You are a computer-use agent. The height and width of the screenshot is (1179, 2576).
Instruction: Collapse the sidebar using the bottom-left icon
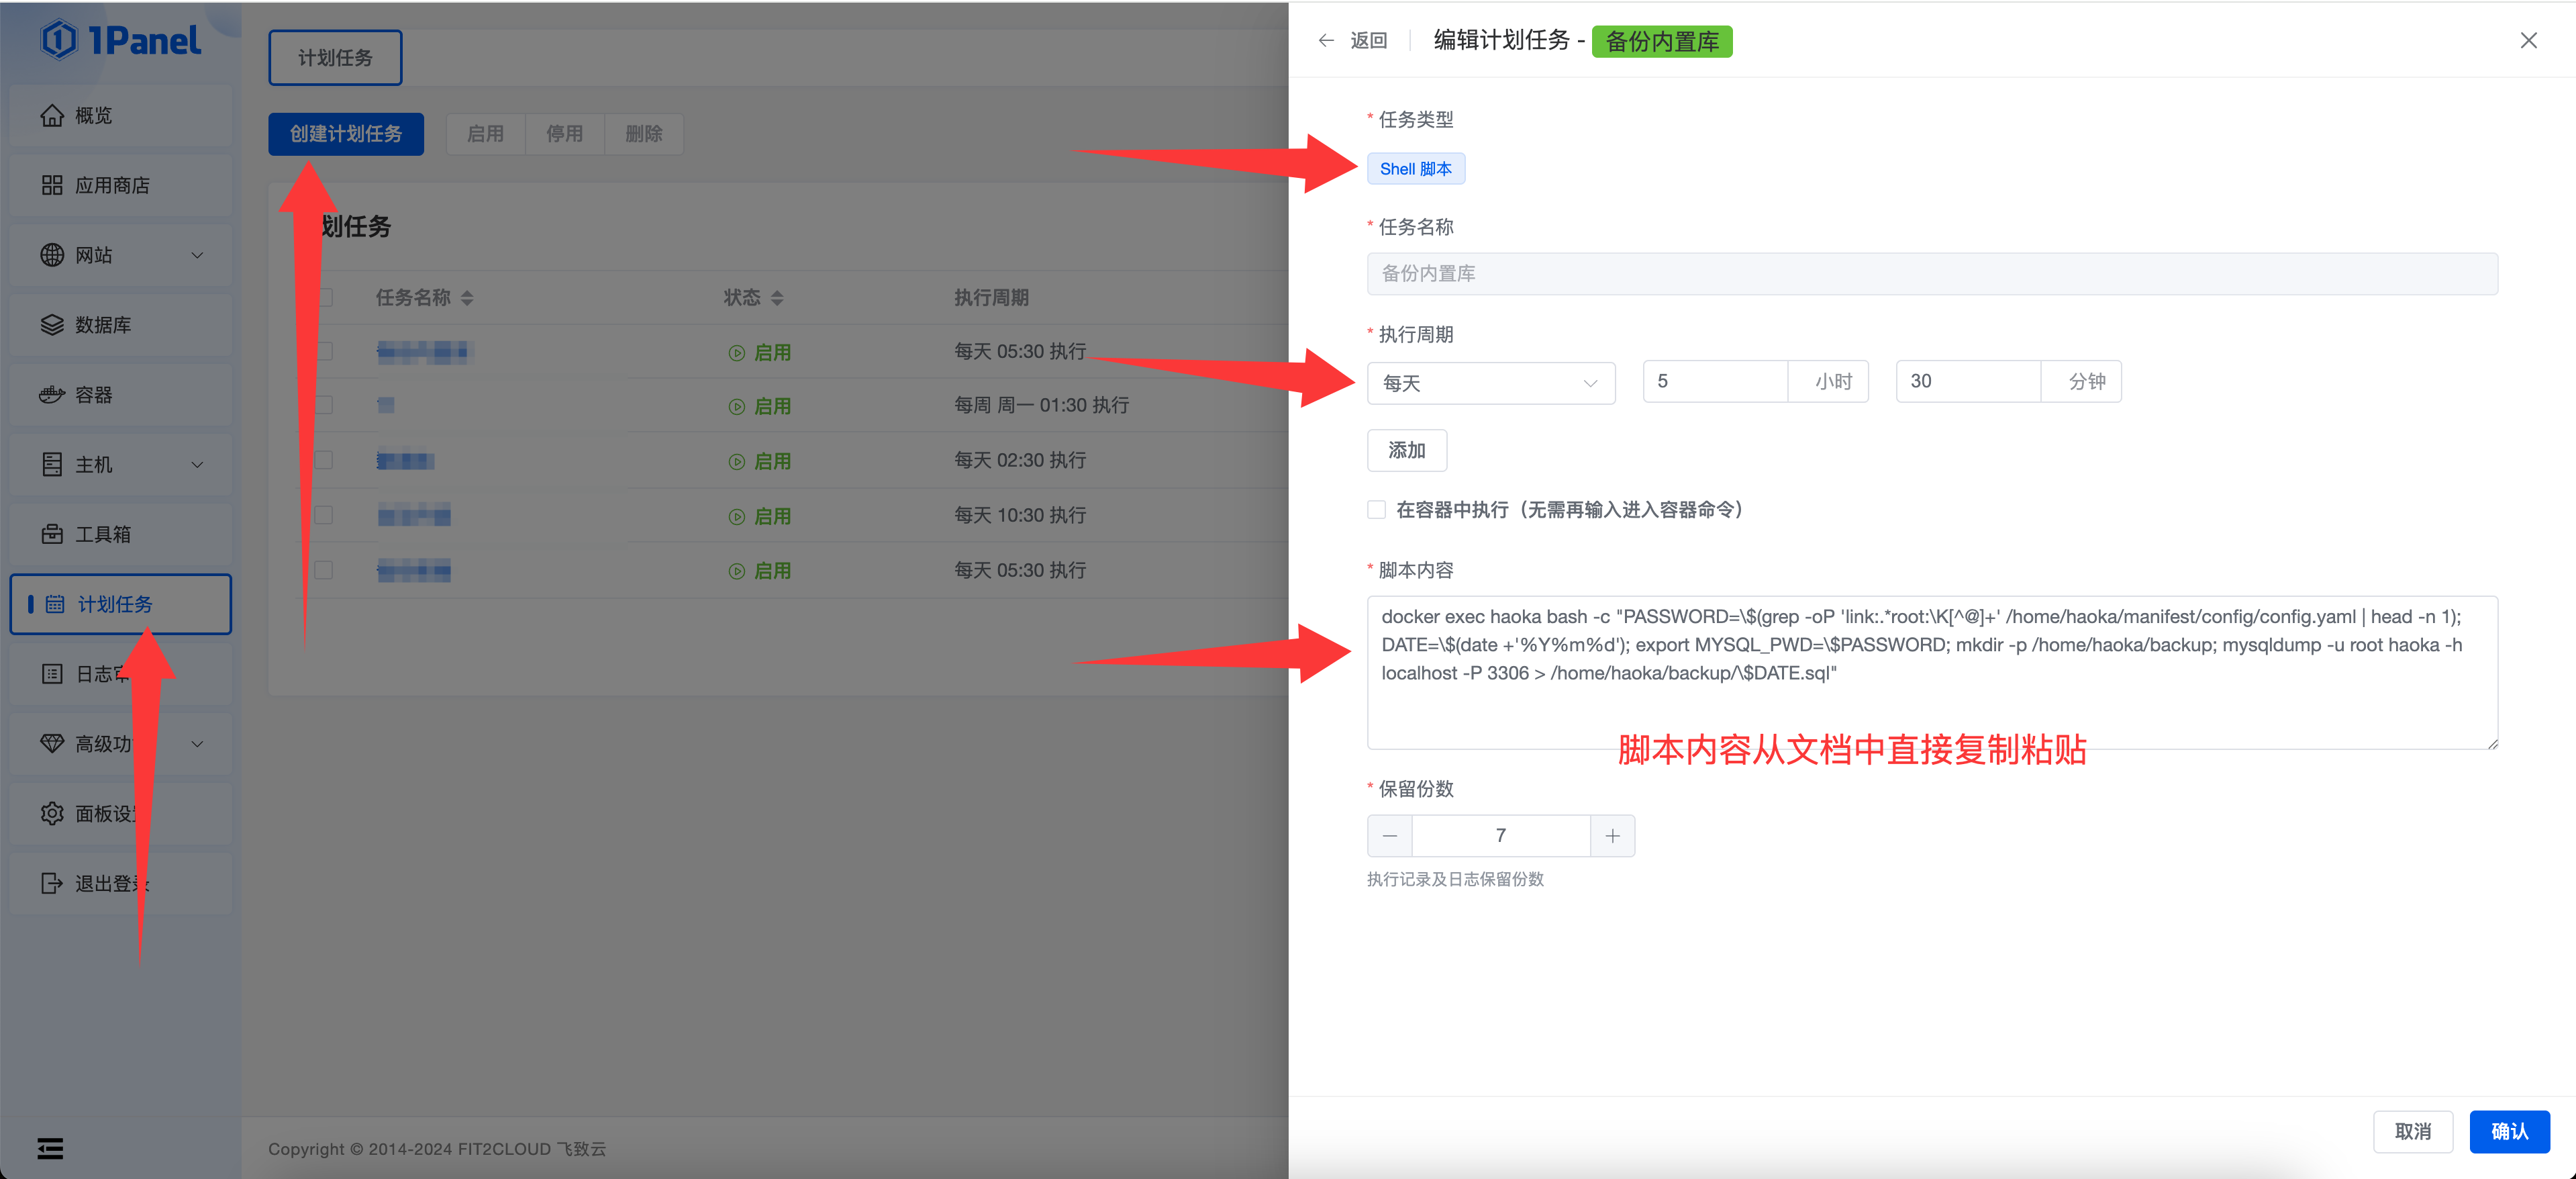click(x=50, y=1148)
